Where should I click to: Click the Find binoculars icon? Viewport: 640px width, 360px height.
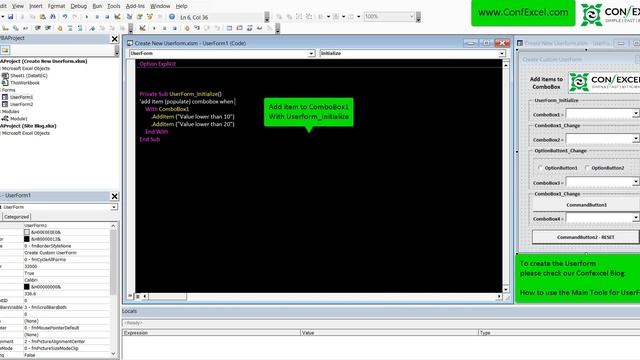53,17
